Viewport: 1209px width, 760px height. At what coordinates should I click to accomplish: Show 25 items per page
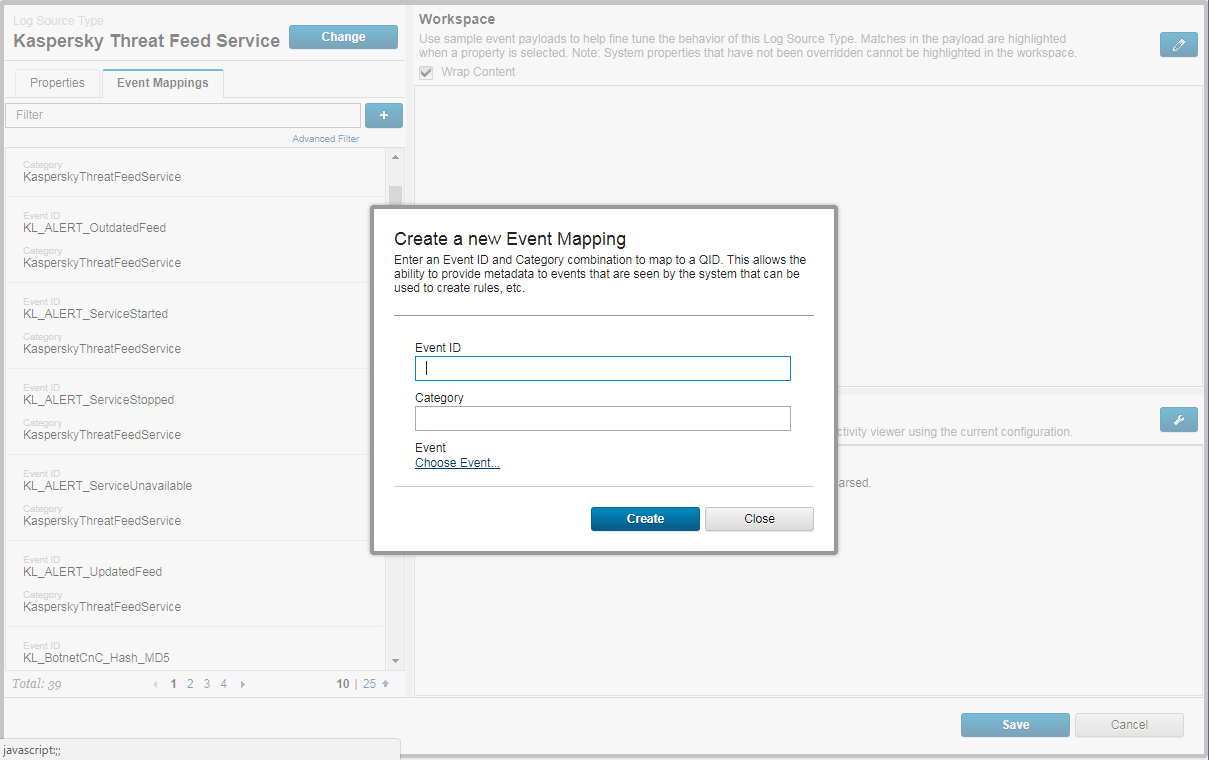[x=369, y=685]
